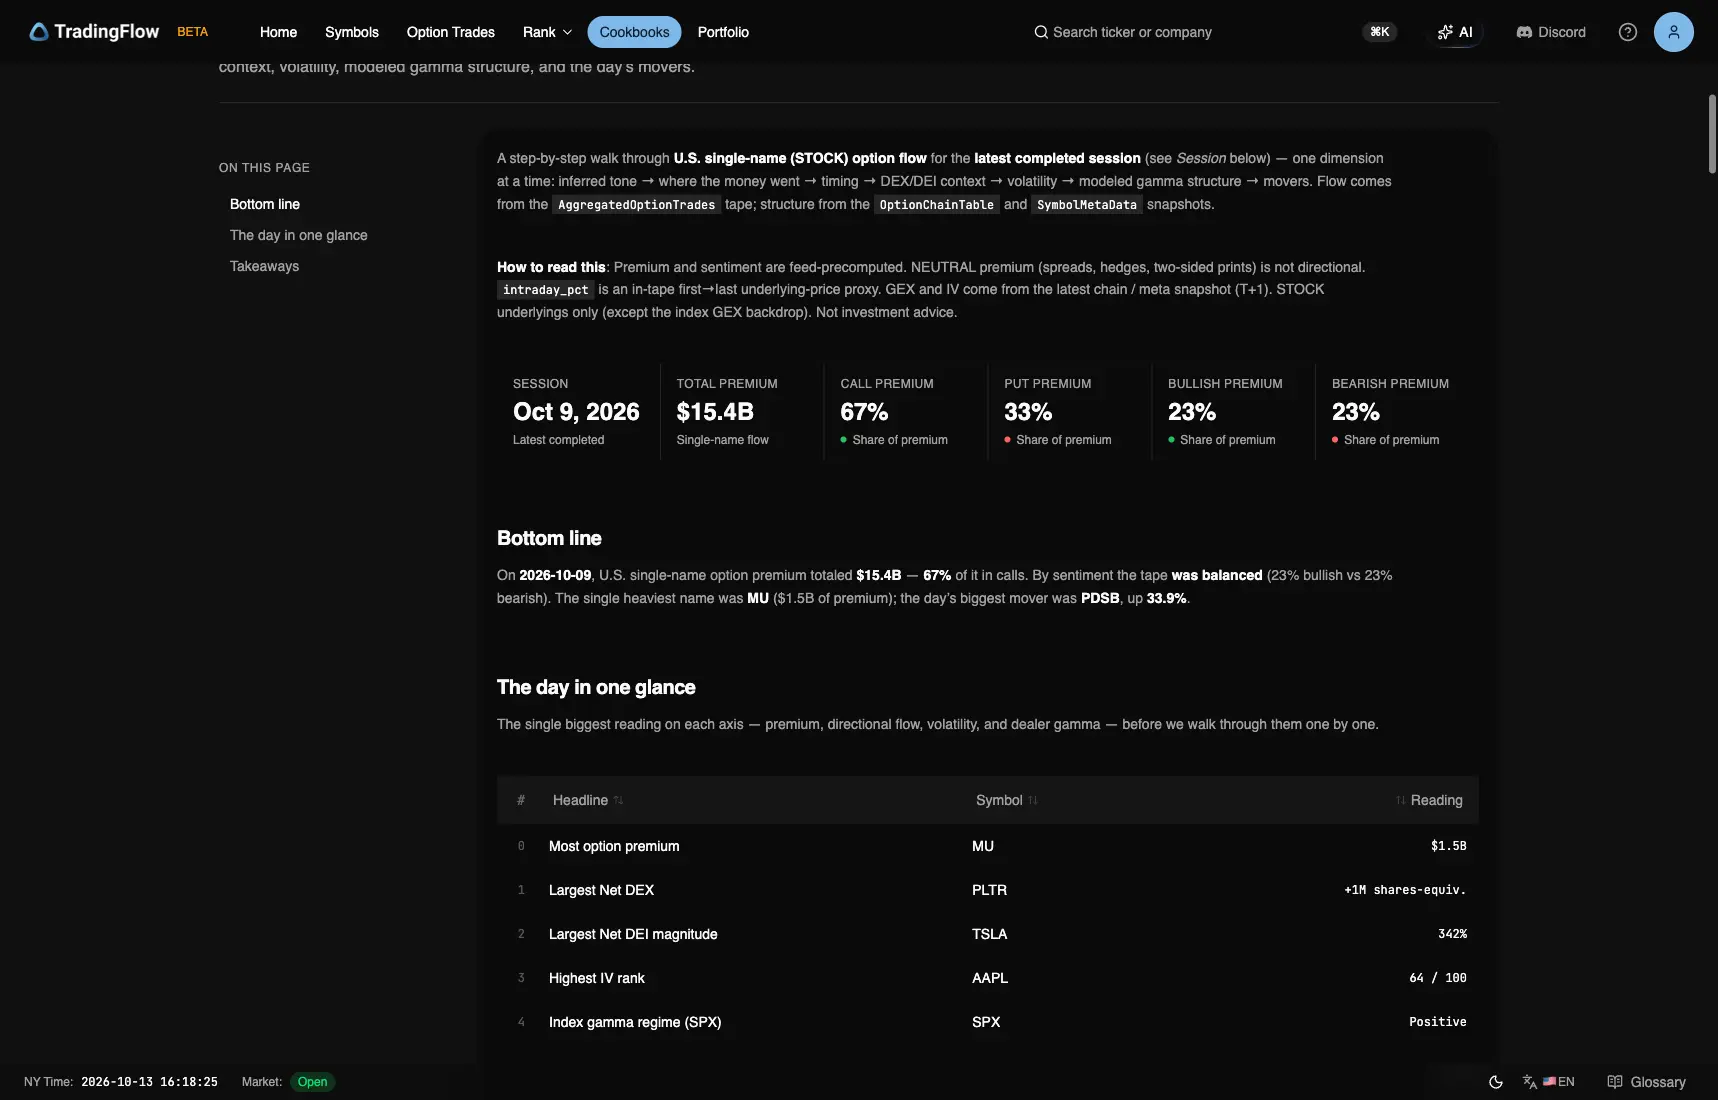Select the Most option premium row
Image resolution: width=1718 pixels, height=1100 pixels.
pos(988,846)
